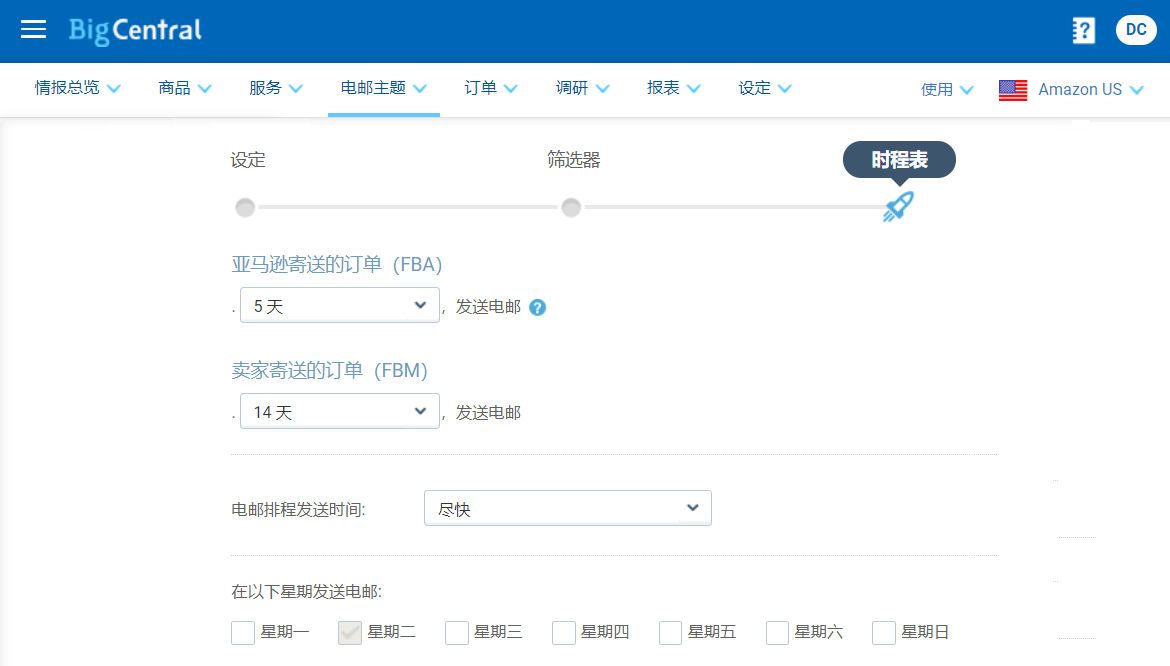Toggle the 星期二 checkbox

(350, 633)
